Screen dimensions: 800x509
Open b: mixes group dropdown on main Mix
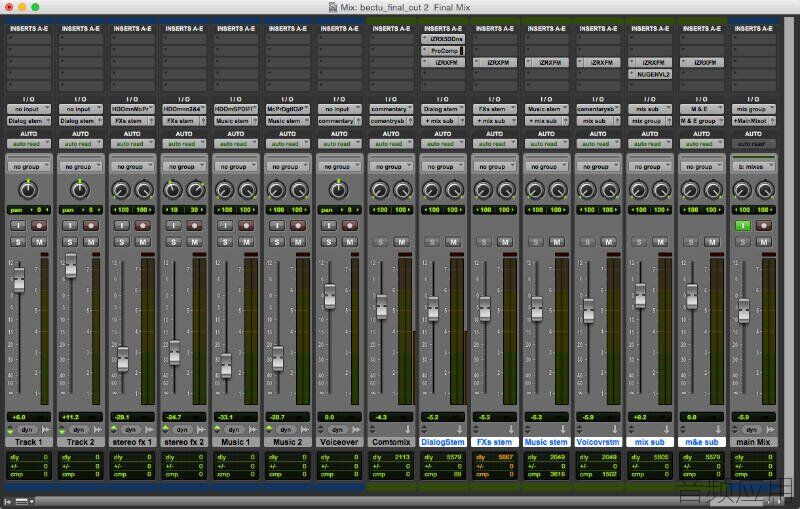[x=754, y=167]
